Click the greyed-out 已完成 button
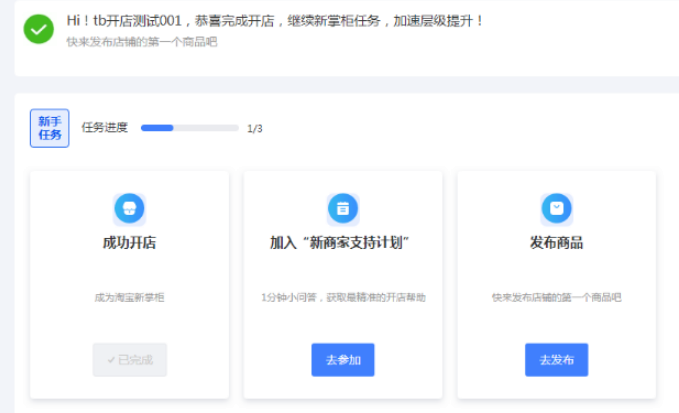679x413 pixels. pyautogui.click(x=129, y=360)
